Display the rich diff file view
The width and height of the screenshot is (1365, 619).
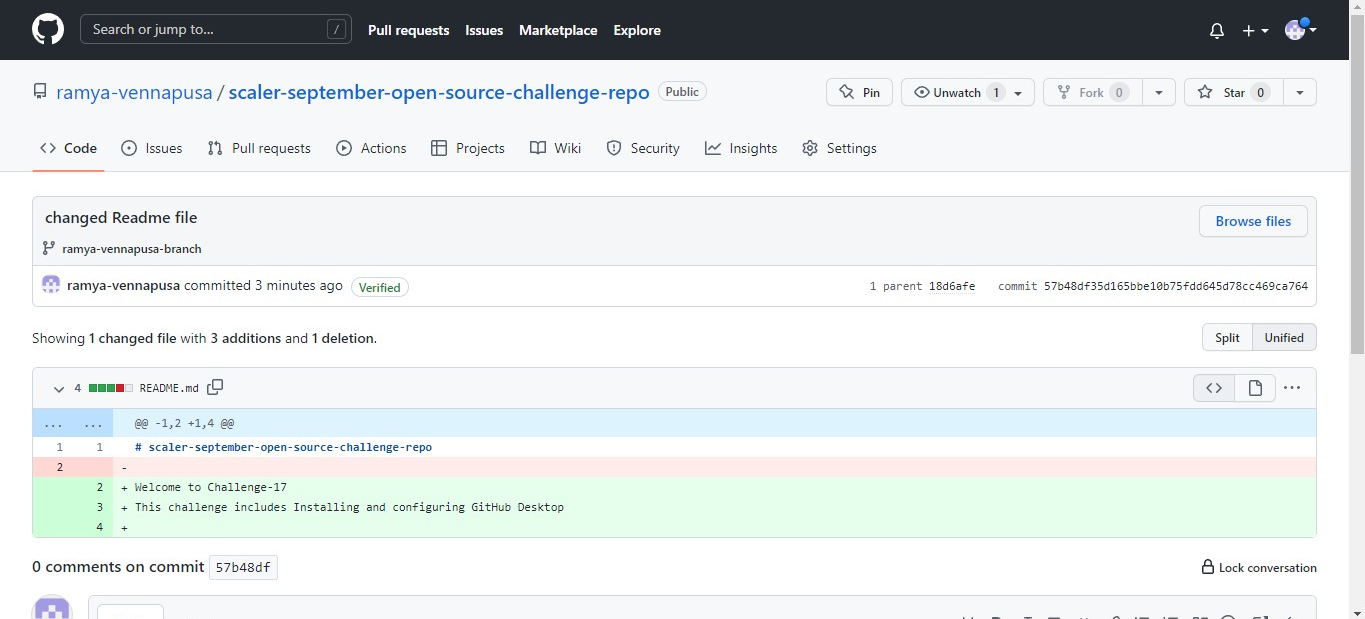coord(1255,388)
